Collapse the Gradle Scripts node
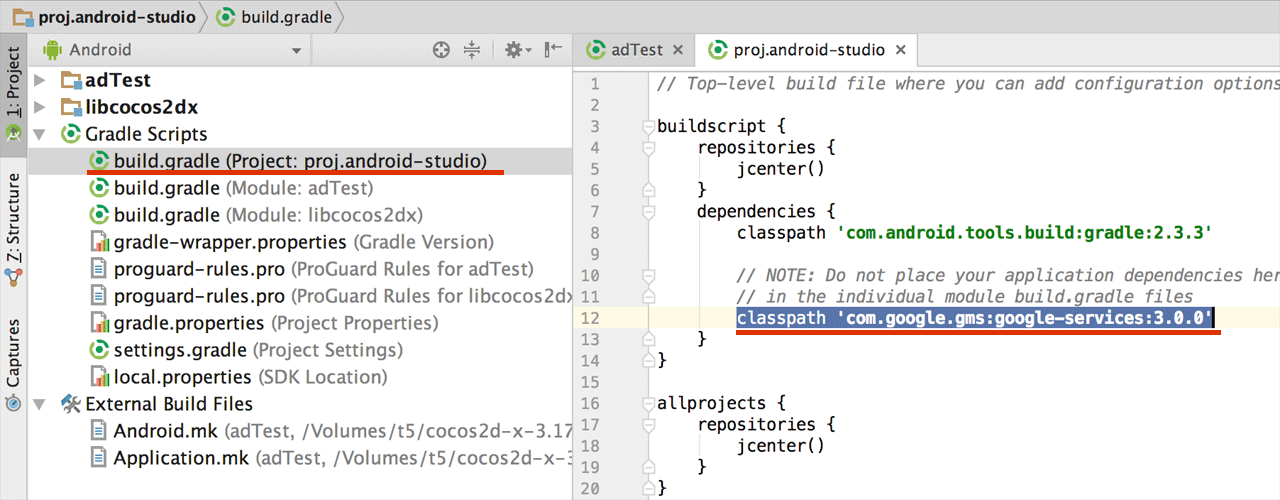 40,134
